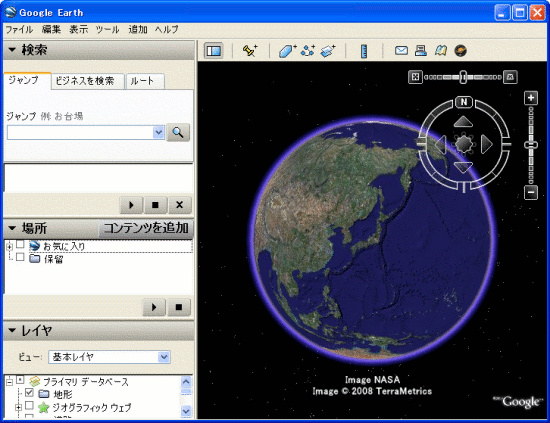Open the ヘルプ menu
Viewport: 550px width, 423px height.
pos(167,29)
